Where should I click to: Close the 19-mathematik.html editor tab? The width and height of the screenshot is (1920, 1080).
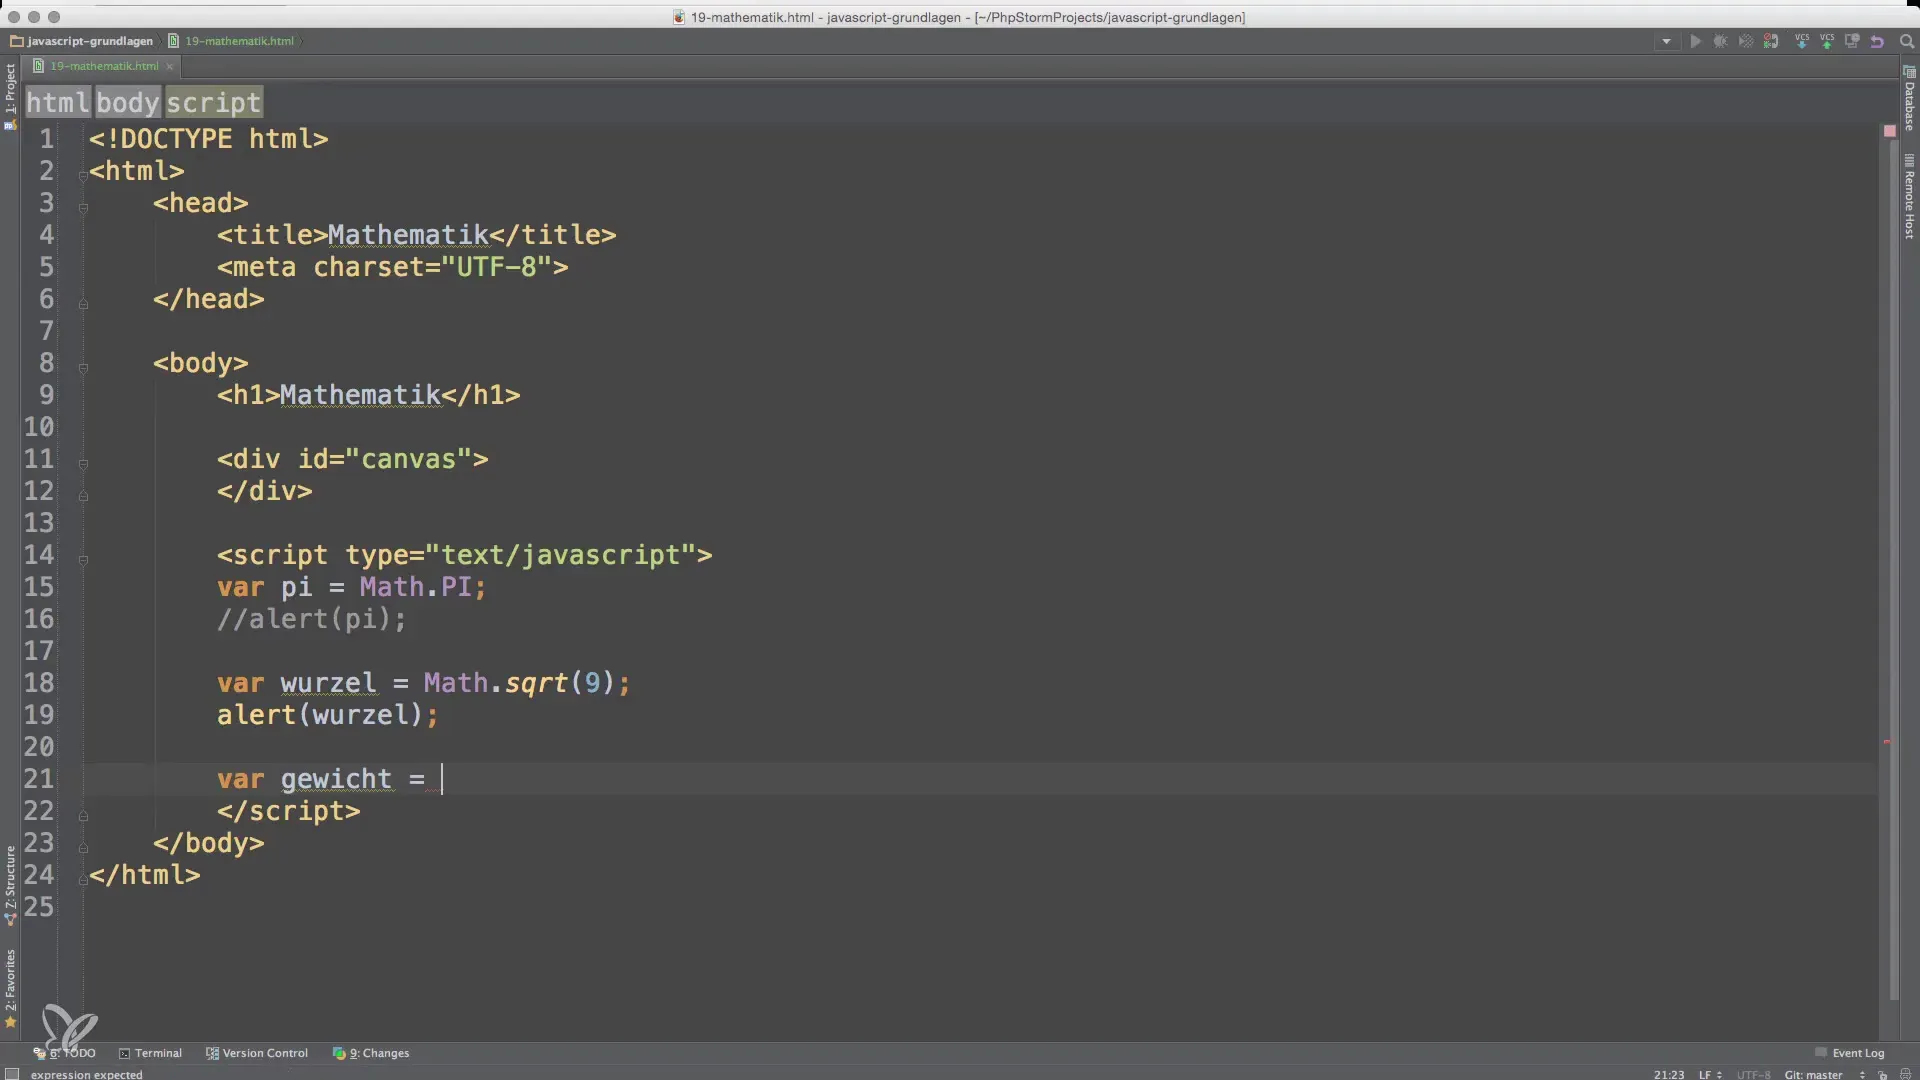170,67
